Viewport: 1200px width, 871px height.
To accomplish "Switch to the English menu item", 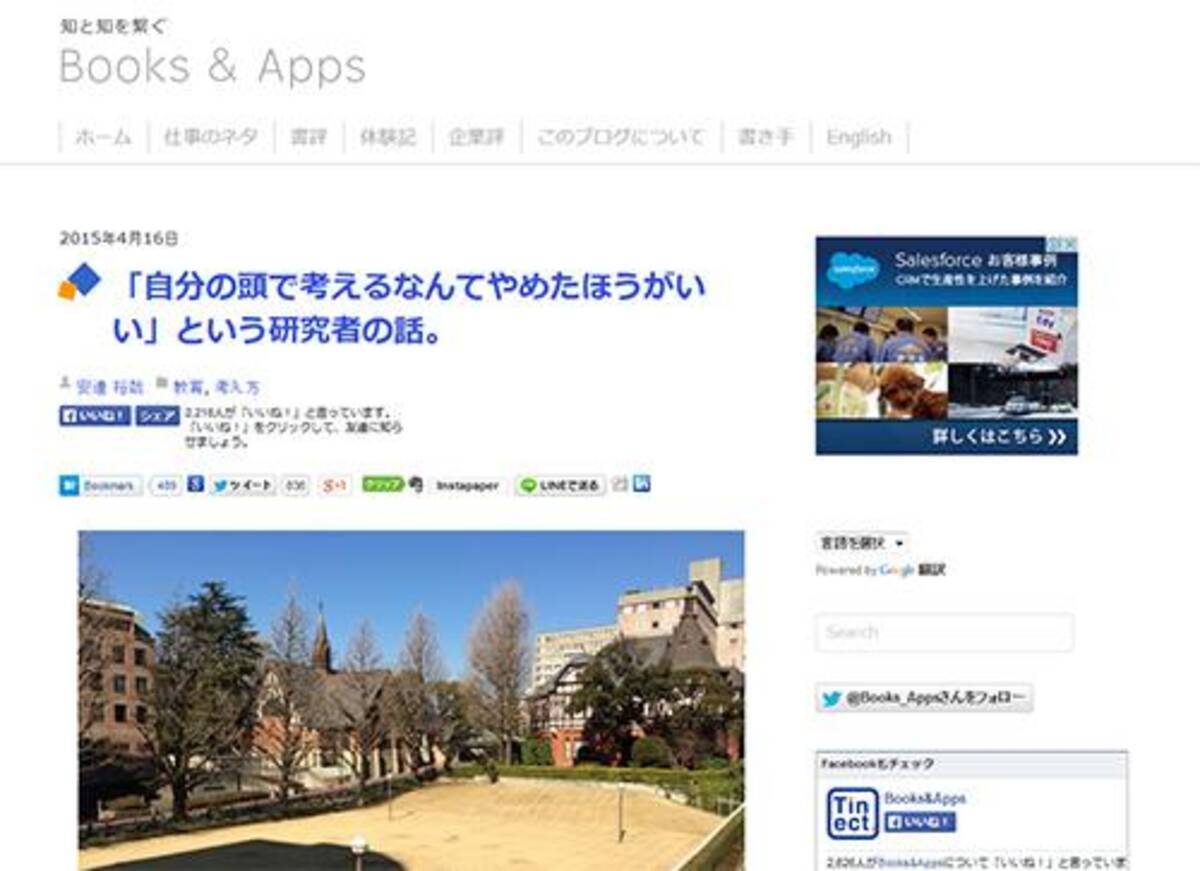I will pos(858,137).
